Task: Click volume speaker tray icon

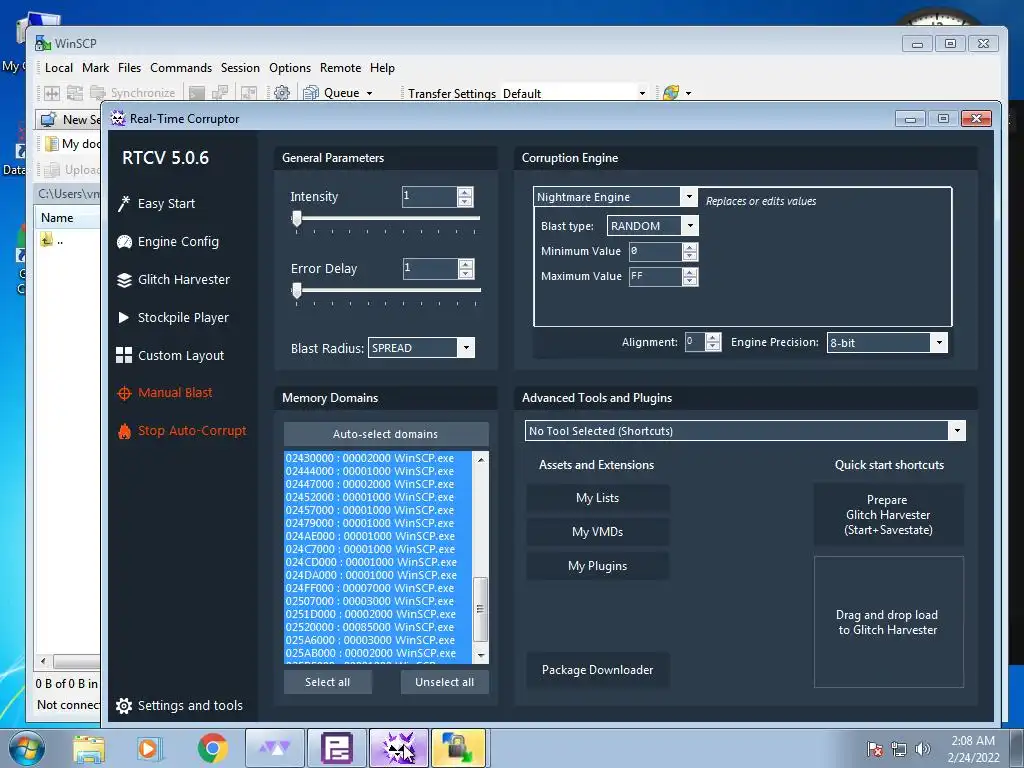Action: (x=923, y=749)
